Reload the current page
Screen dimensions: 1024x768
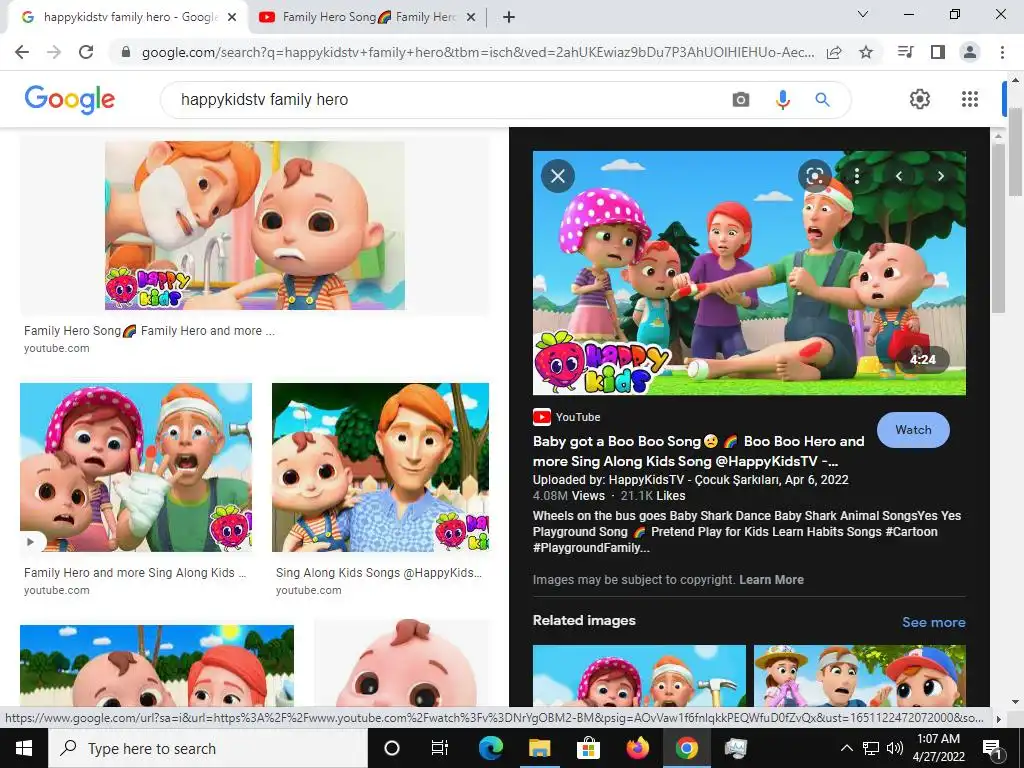pyautogui.click(x=86, y=52)
